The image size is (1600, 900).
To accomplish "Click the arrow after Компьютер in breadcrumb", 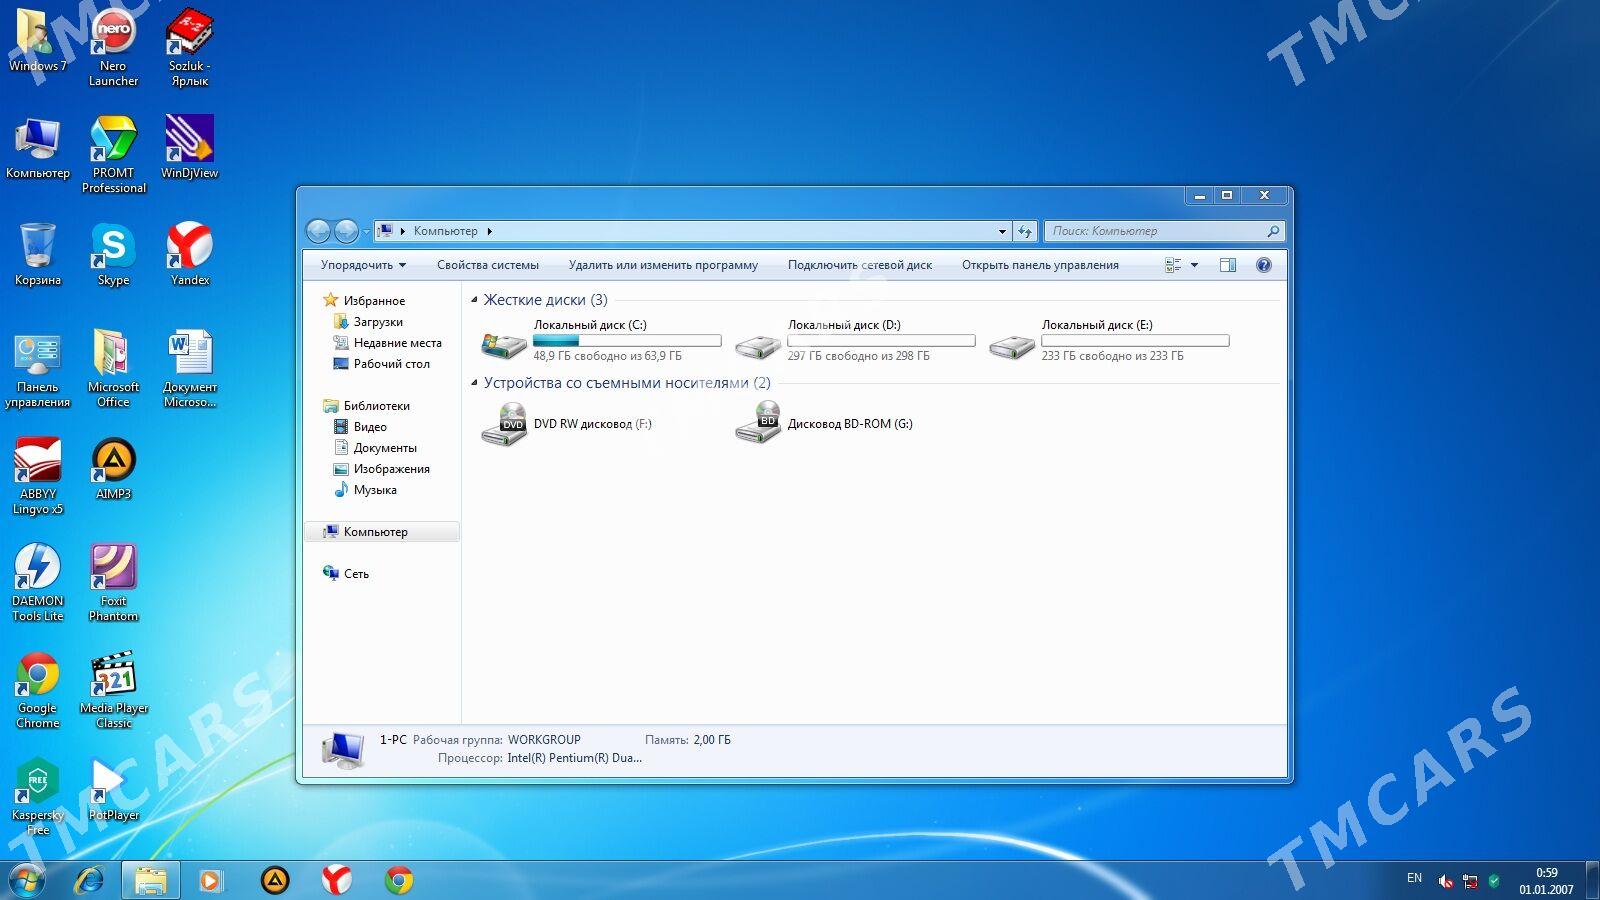I will pyautogui.click(x=490, y=231).
